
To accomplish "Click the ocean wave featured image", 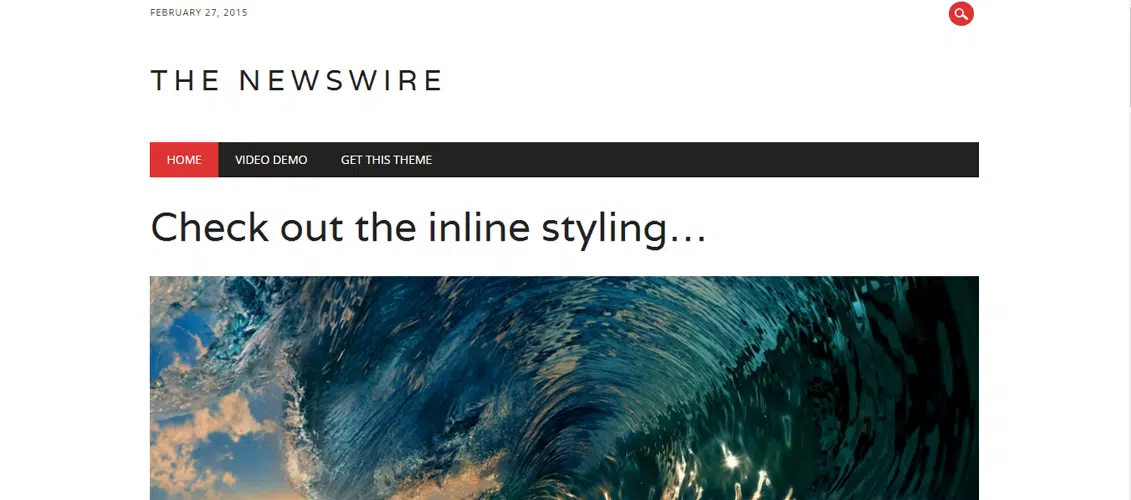I will pyautogui.click(x=564, y=388).
